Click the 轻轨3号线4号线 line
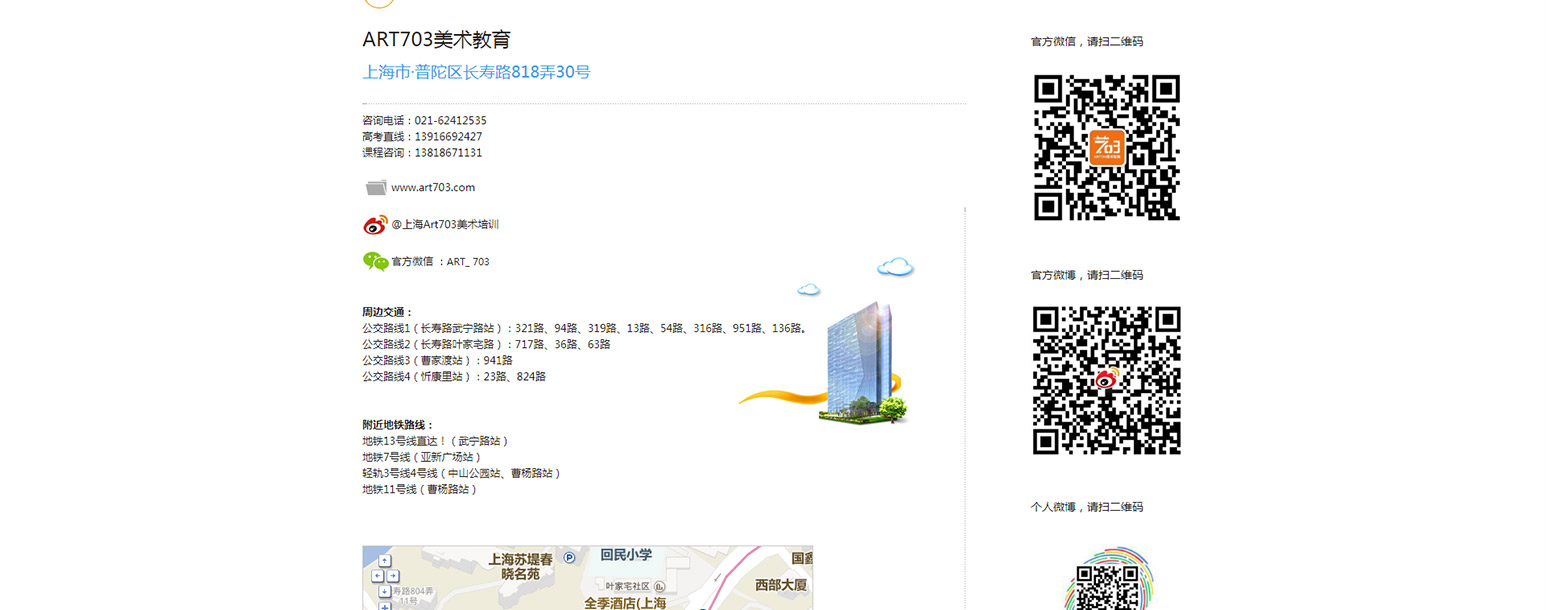 (461, 473)
